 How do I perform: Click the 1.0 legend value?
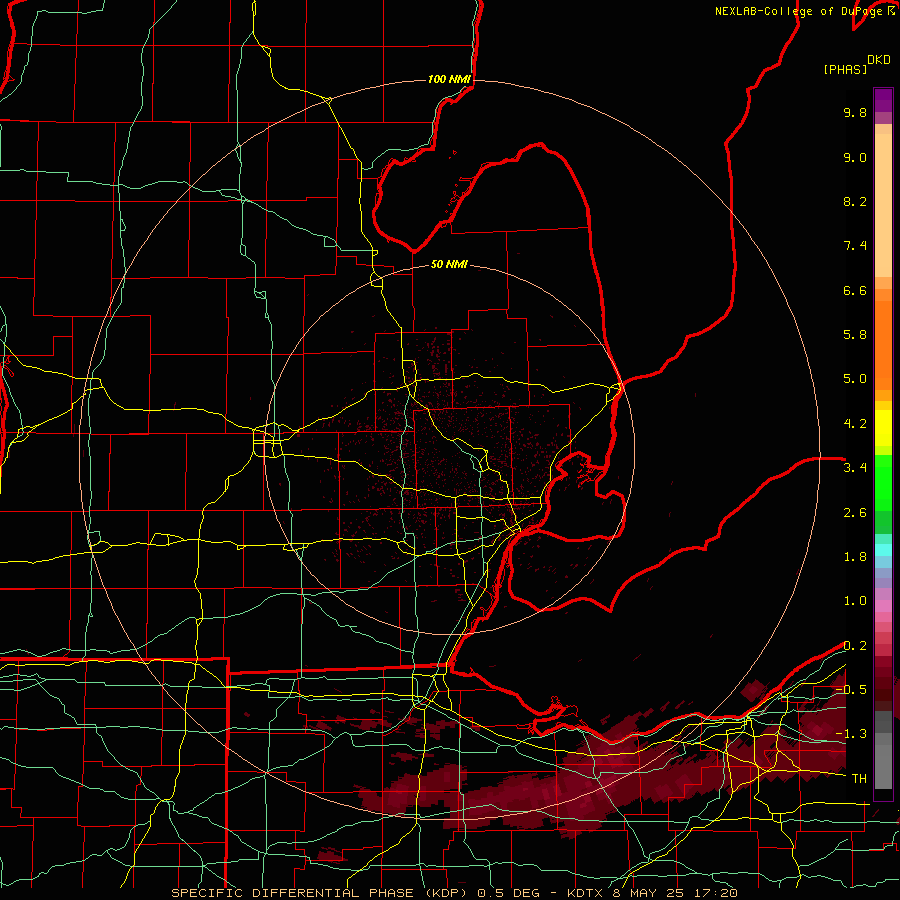click(855, 600)
